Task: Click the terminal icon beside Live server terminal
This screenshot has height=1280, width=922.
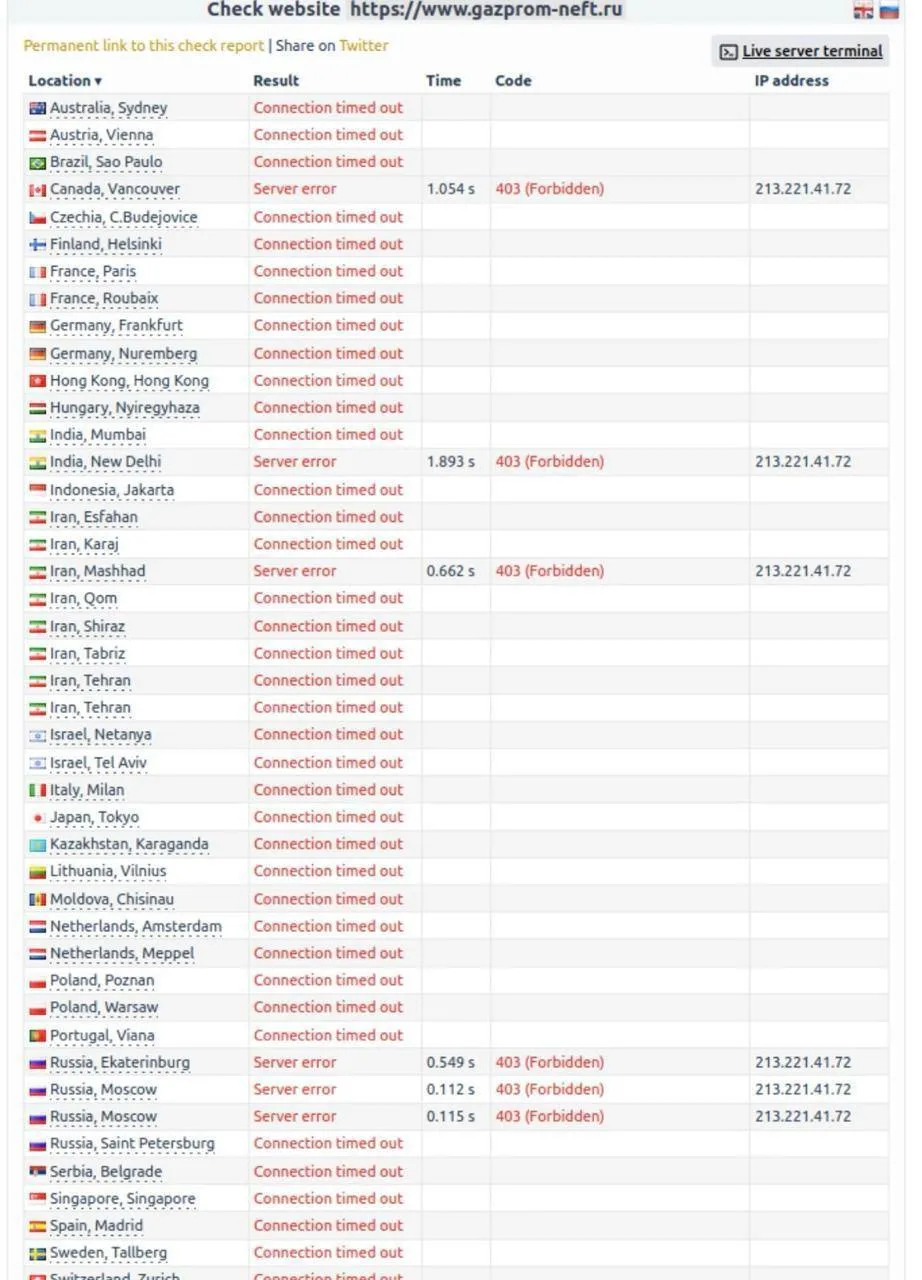Action: (729, 50)
